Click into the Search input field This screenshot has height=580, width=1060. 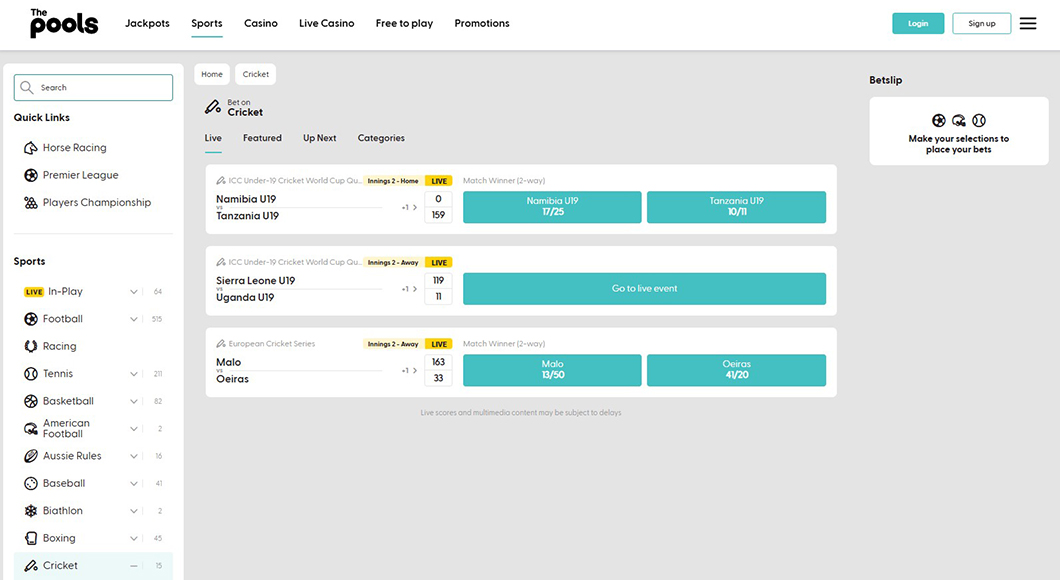pyautogui.click(x=93, y=87)
